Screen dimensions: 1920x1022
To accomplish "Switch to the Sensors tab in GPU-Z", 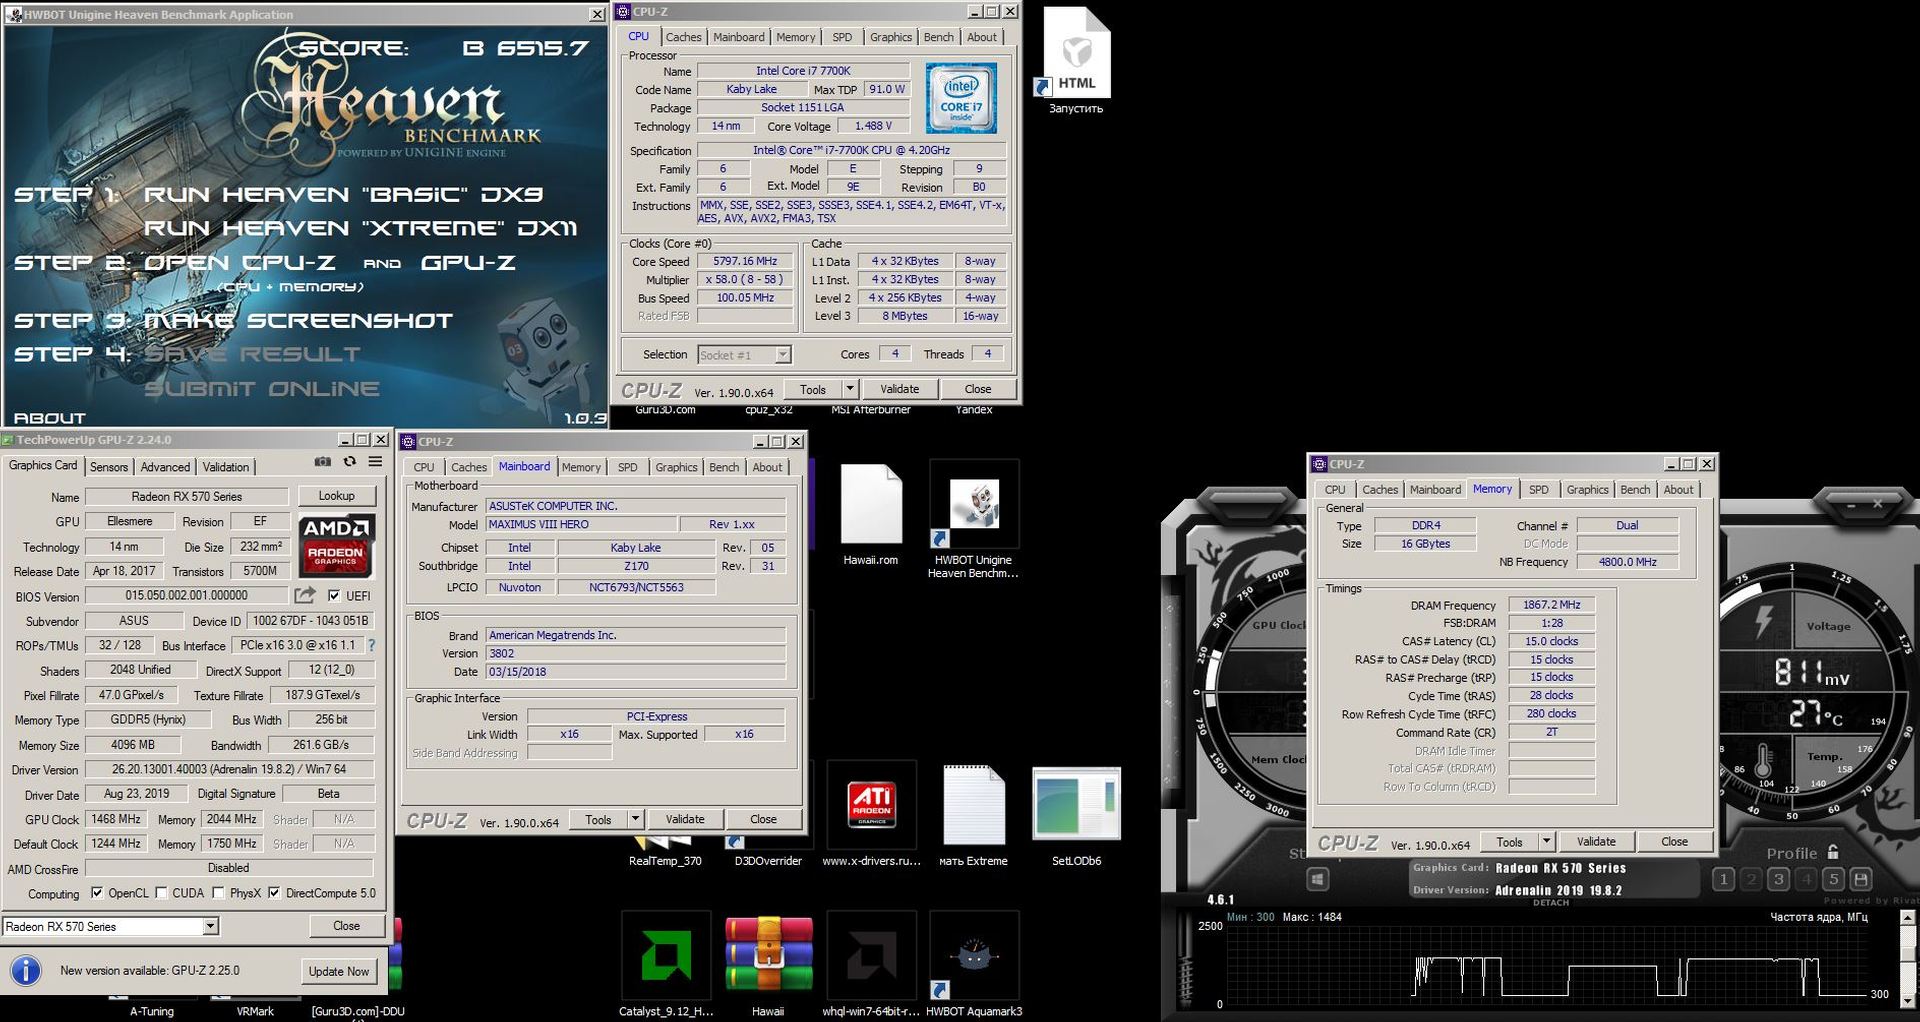I will click(x=109, y=467).
